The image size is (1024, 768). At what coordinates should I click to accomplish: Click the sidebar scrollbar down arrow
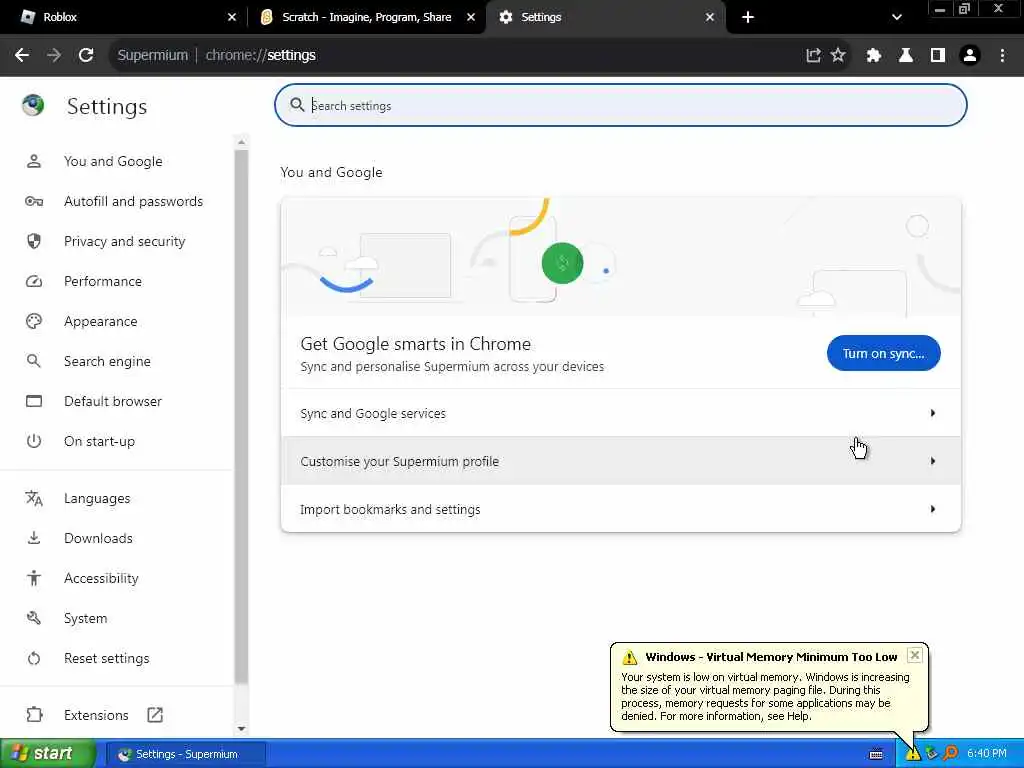pyautogui.click(x=241, y=728)
